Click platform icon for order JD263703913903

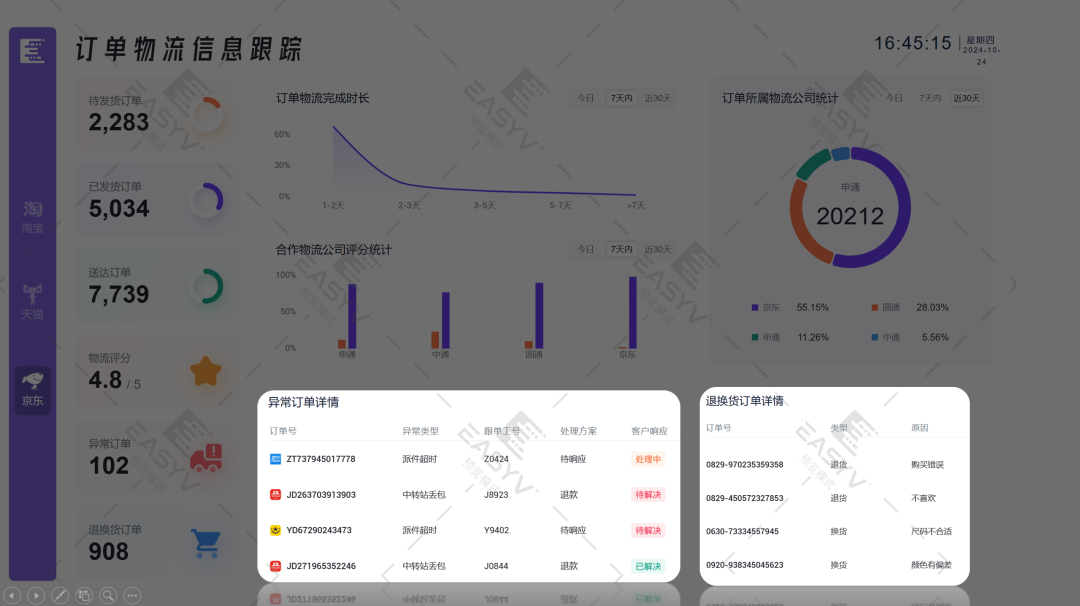click(x=275, y=494)
